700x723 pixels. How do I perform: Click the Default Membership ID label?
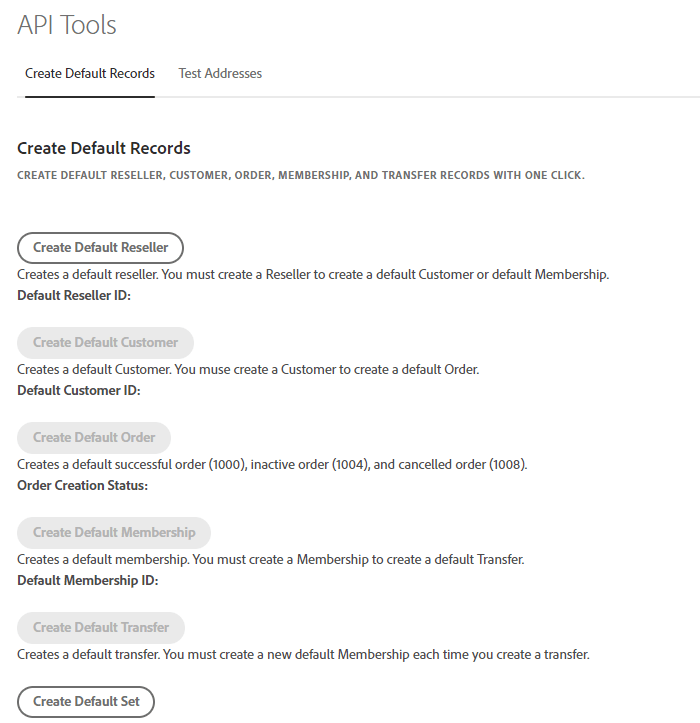(x=88, y=581)
